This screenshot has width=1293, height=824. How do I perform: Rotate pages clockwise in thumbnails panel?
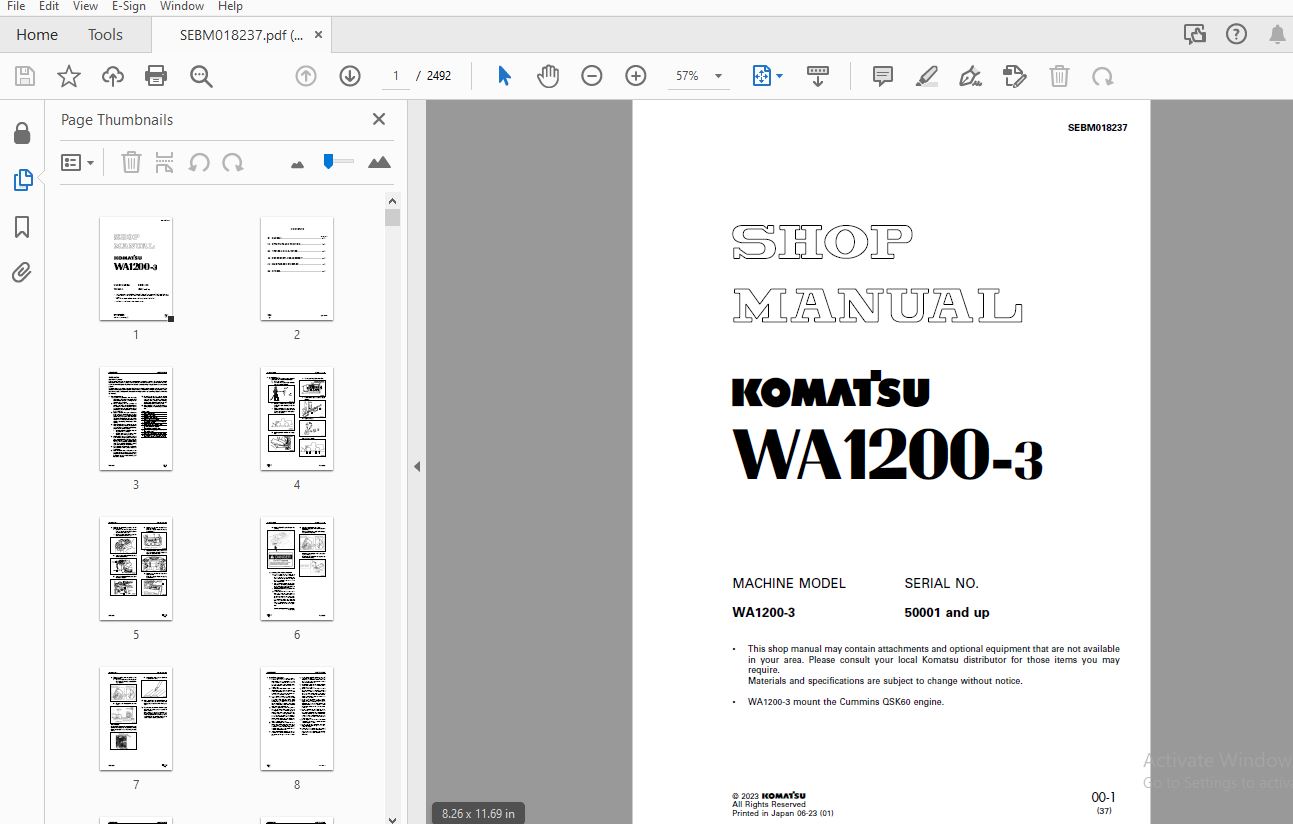233,162
